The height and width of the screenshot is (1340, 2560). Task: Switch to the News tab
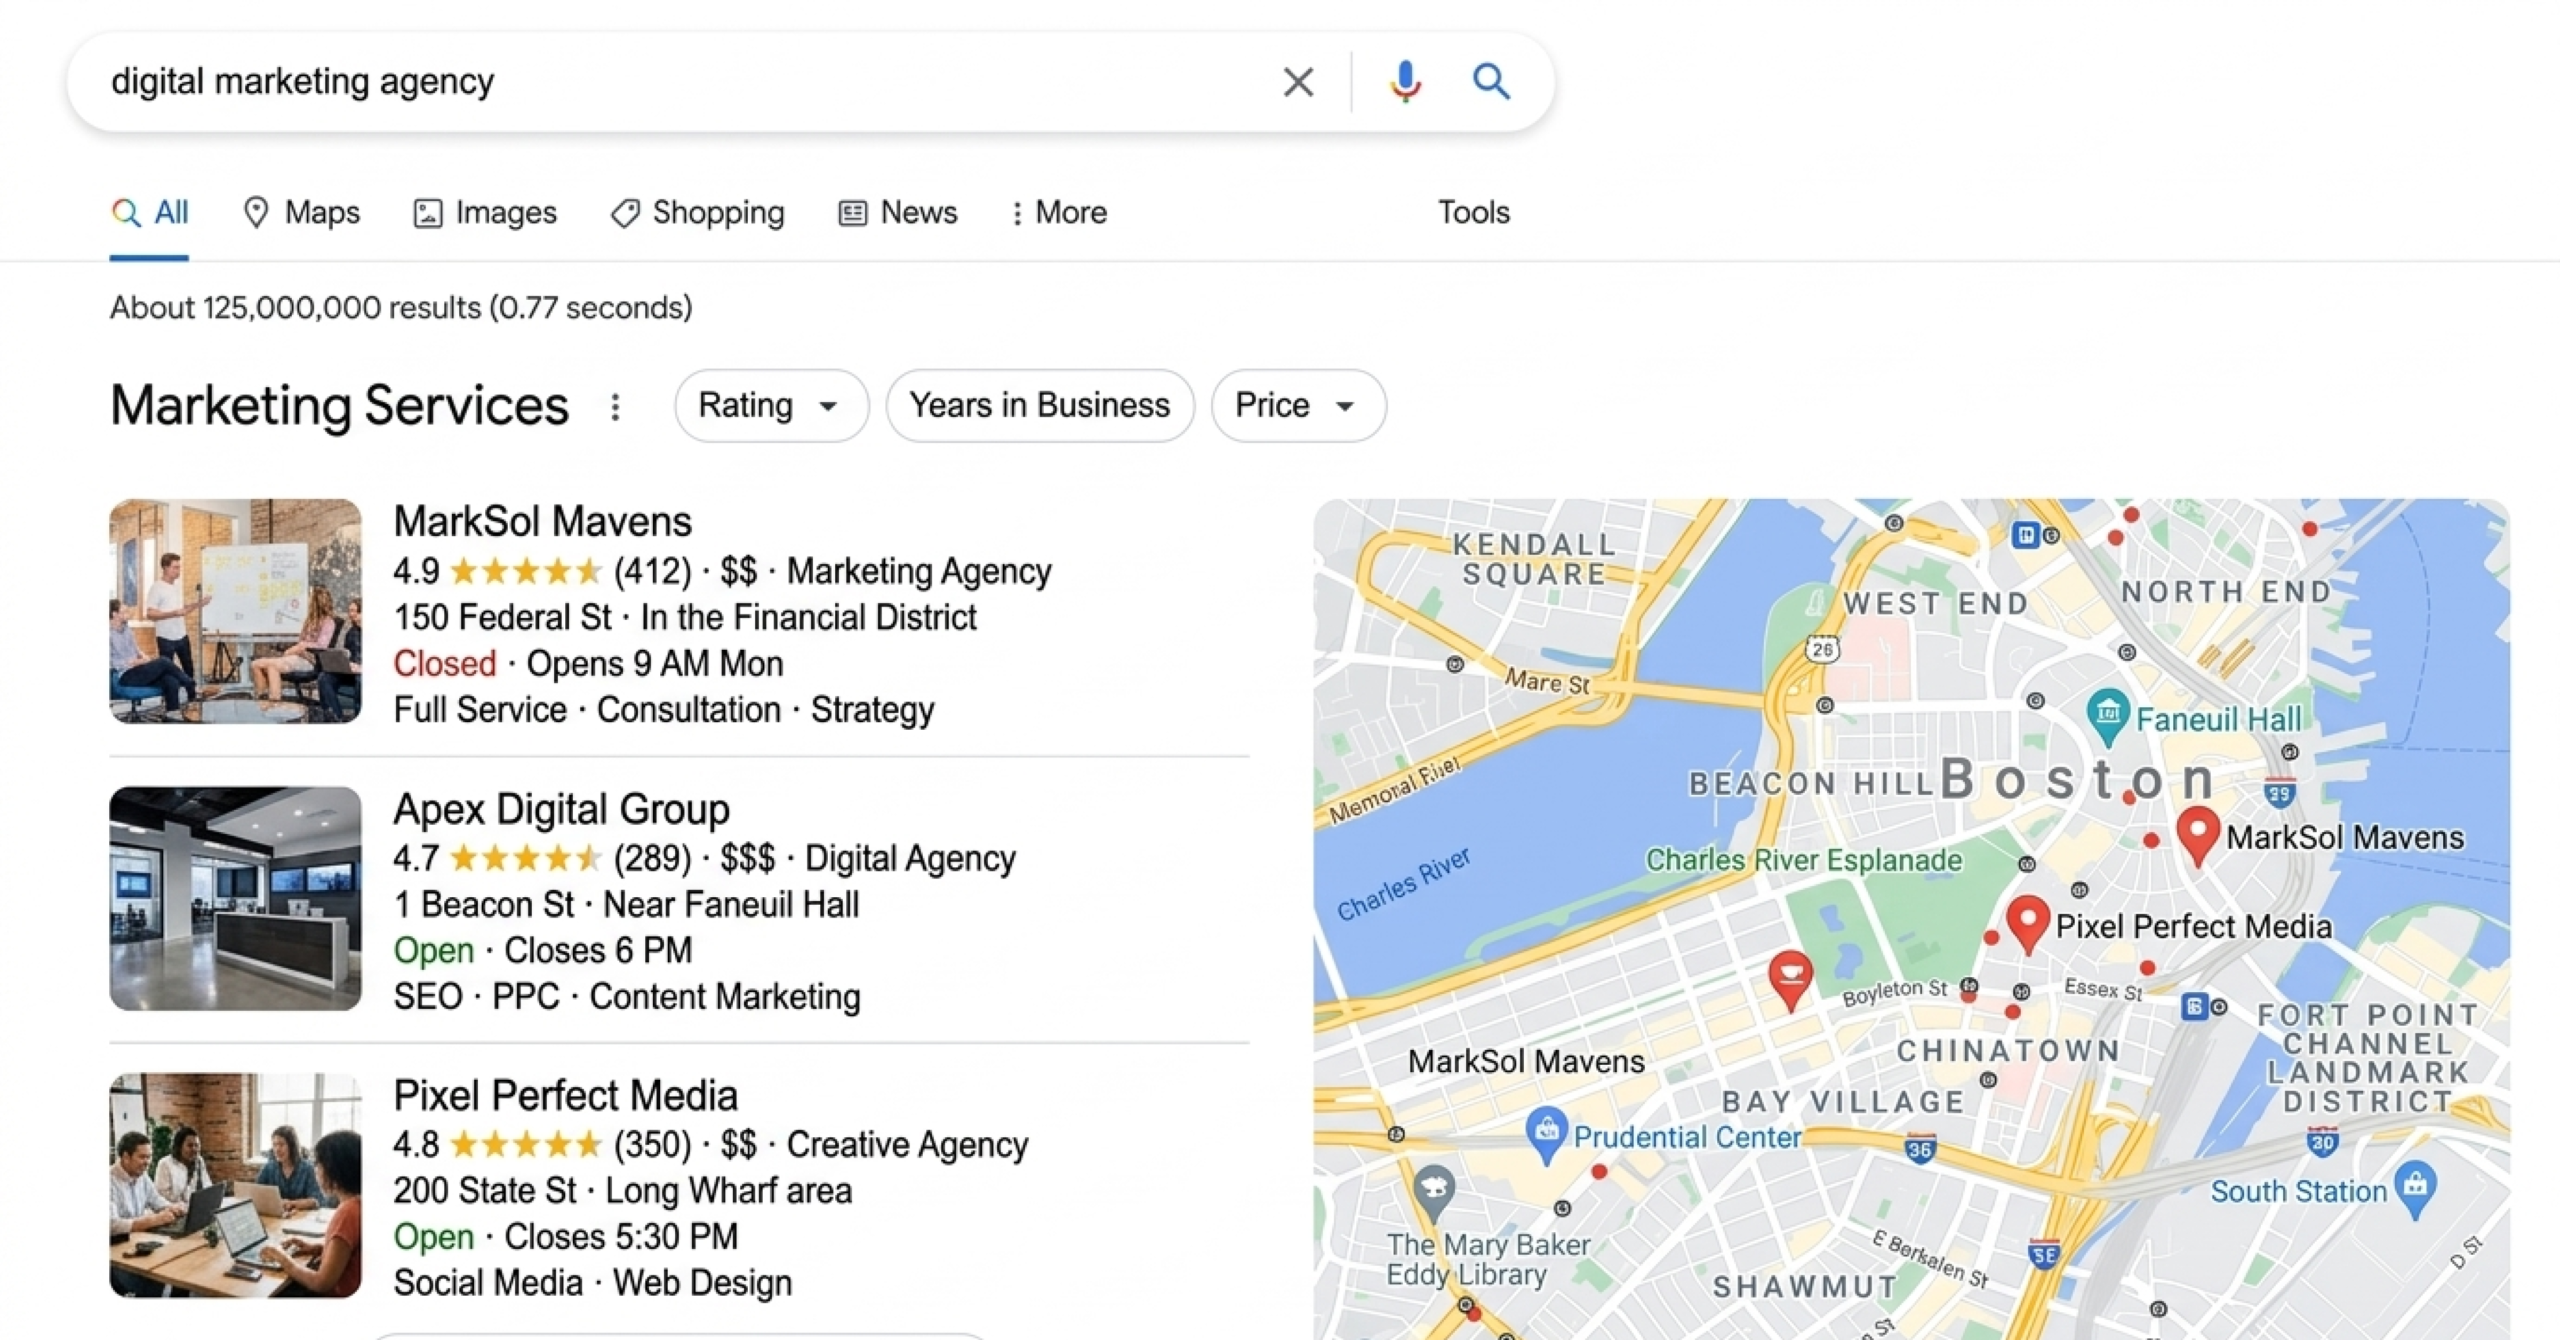[x=898, y=212]
